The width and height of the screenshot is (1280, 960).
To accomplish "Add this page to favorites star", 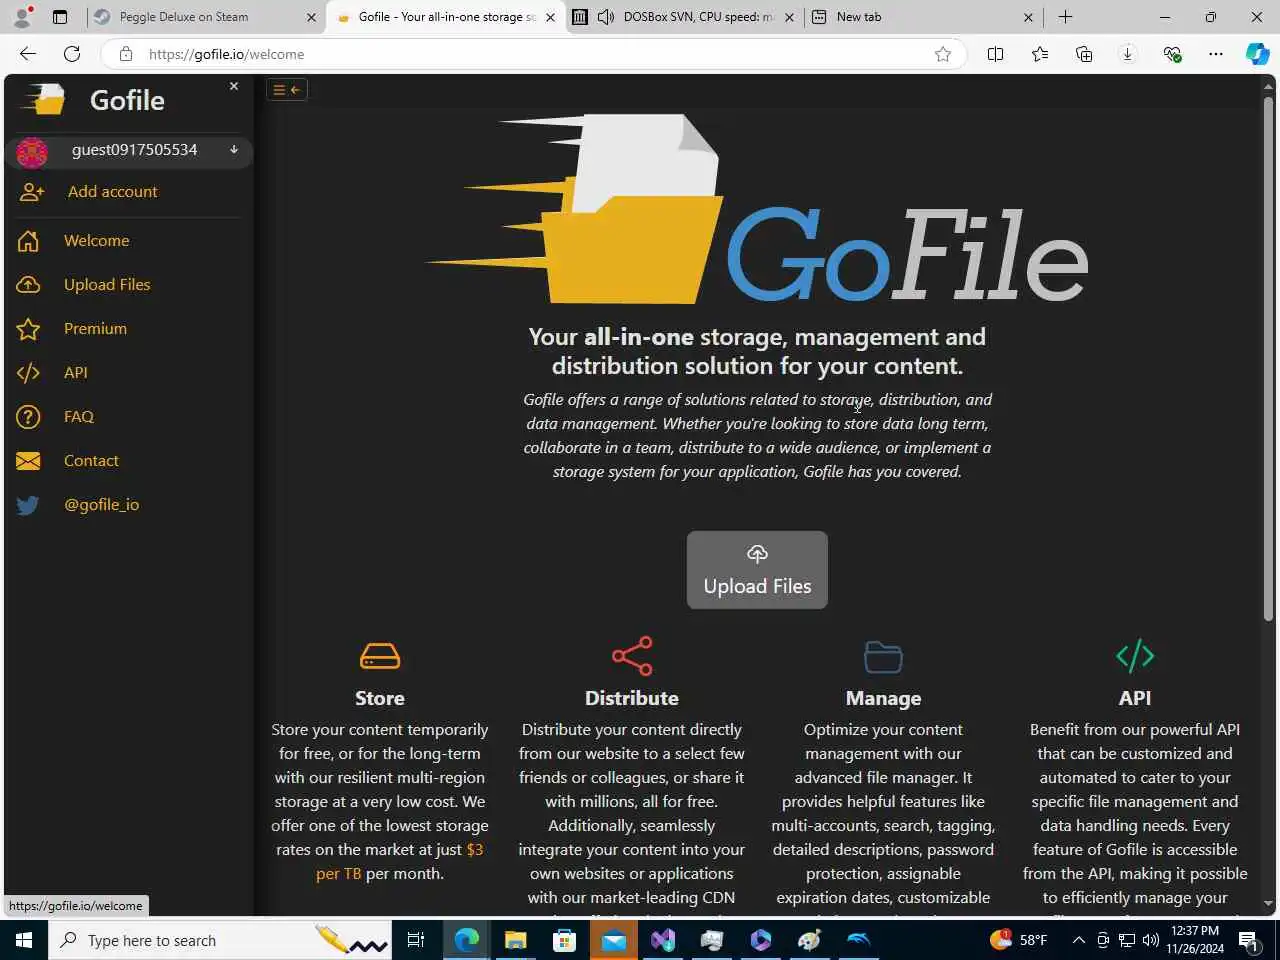I will (x=942, y=54).
